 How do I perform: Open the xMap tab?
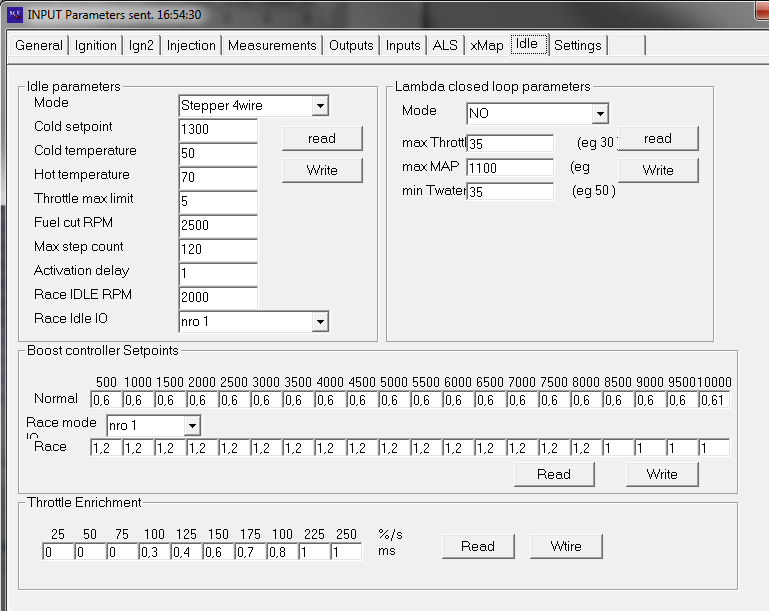pyautogui.click(x=487, y=46)
